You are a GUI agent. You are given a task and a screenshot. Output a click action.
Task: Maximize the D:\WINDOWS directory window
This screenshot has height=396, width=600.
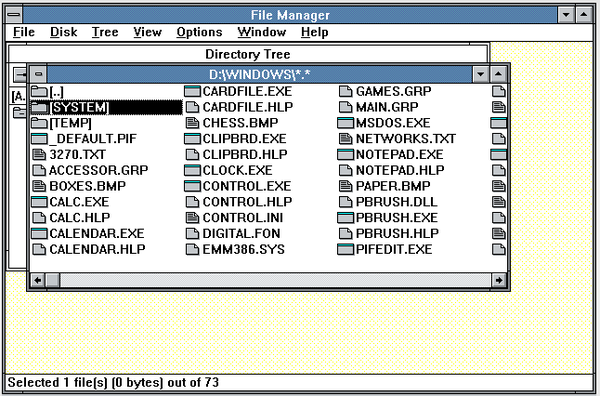(x=498, y=74)
